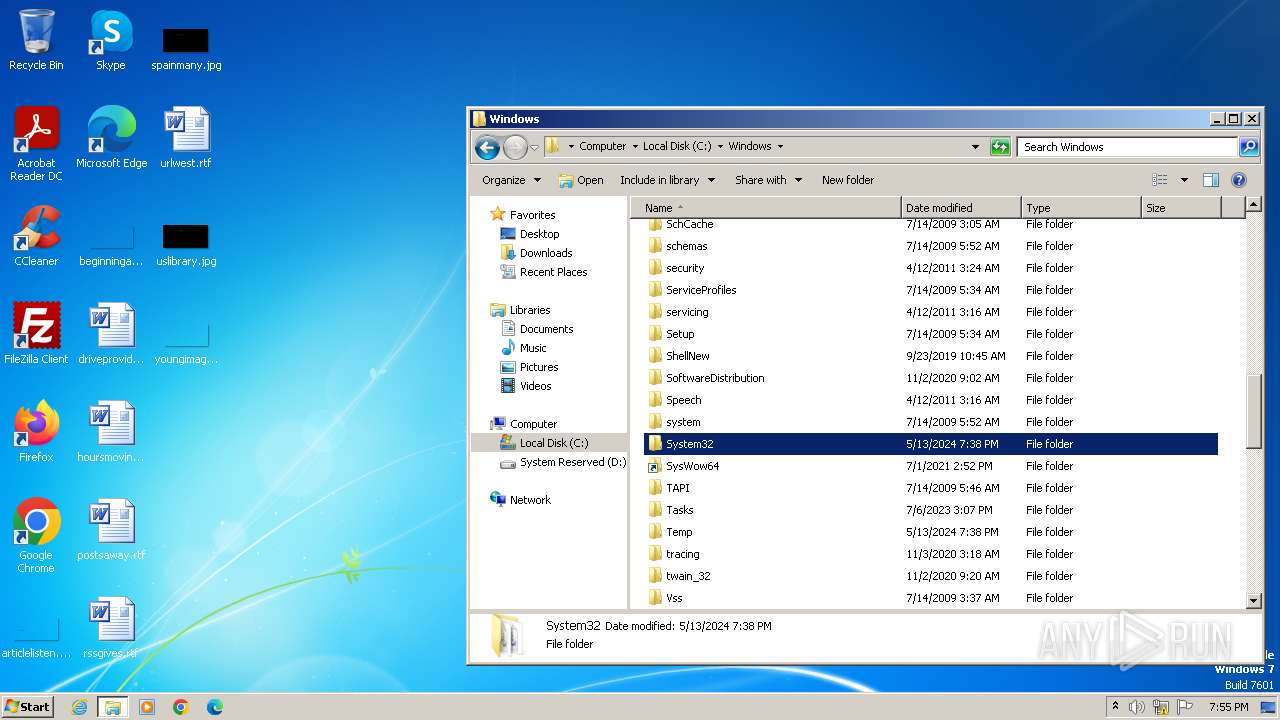
Task: Select Downloads in Favorites
Action: click(545, 253)
